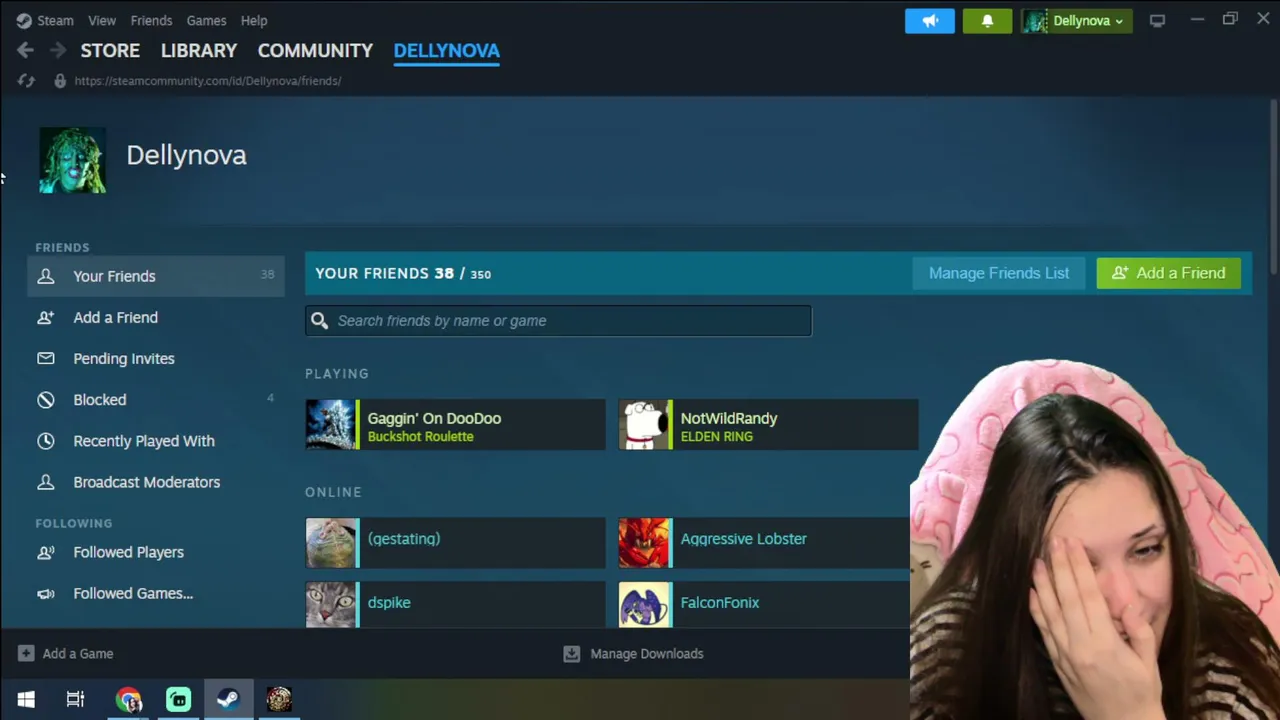This screenshot has width=1280, height=720.
Task: Open dspike friend card
Action: click(x=455, y=605)
